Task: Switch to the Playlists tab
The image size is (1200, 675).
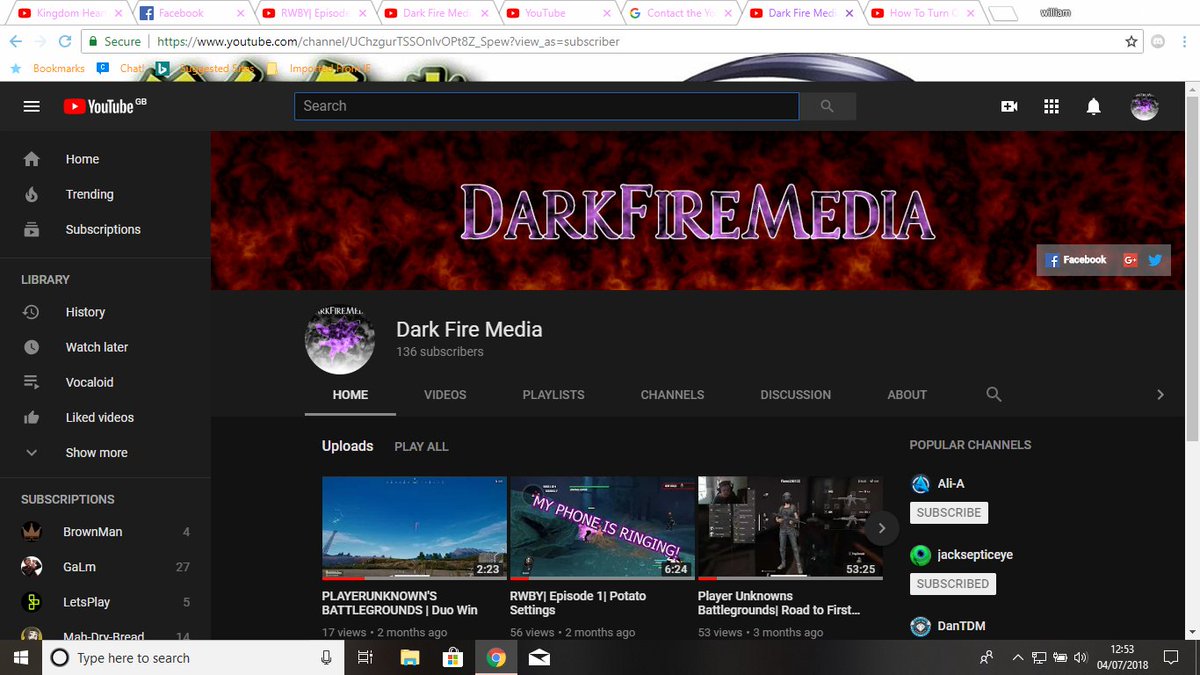Action: tap(553, 395)
